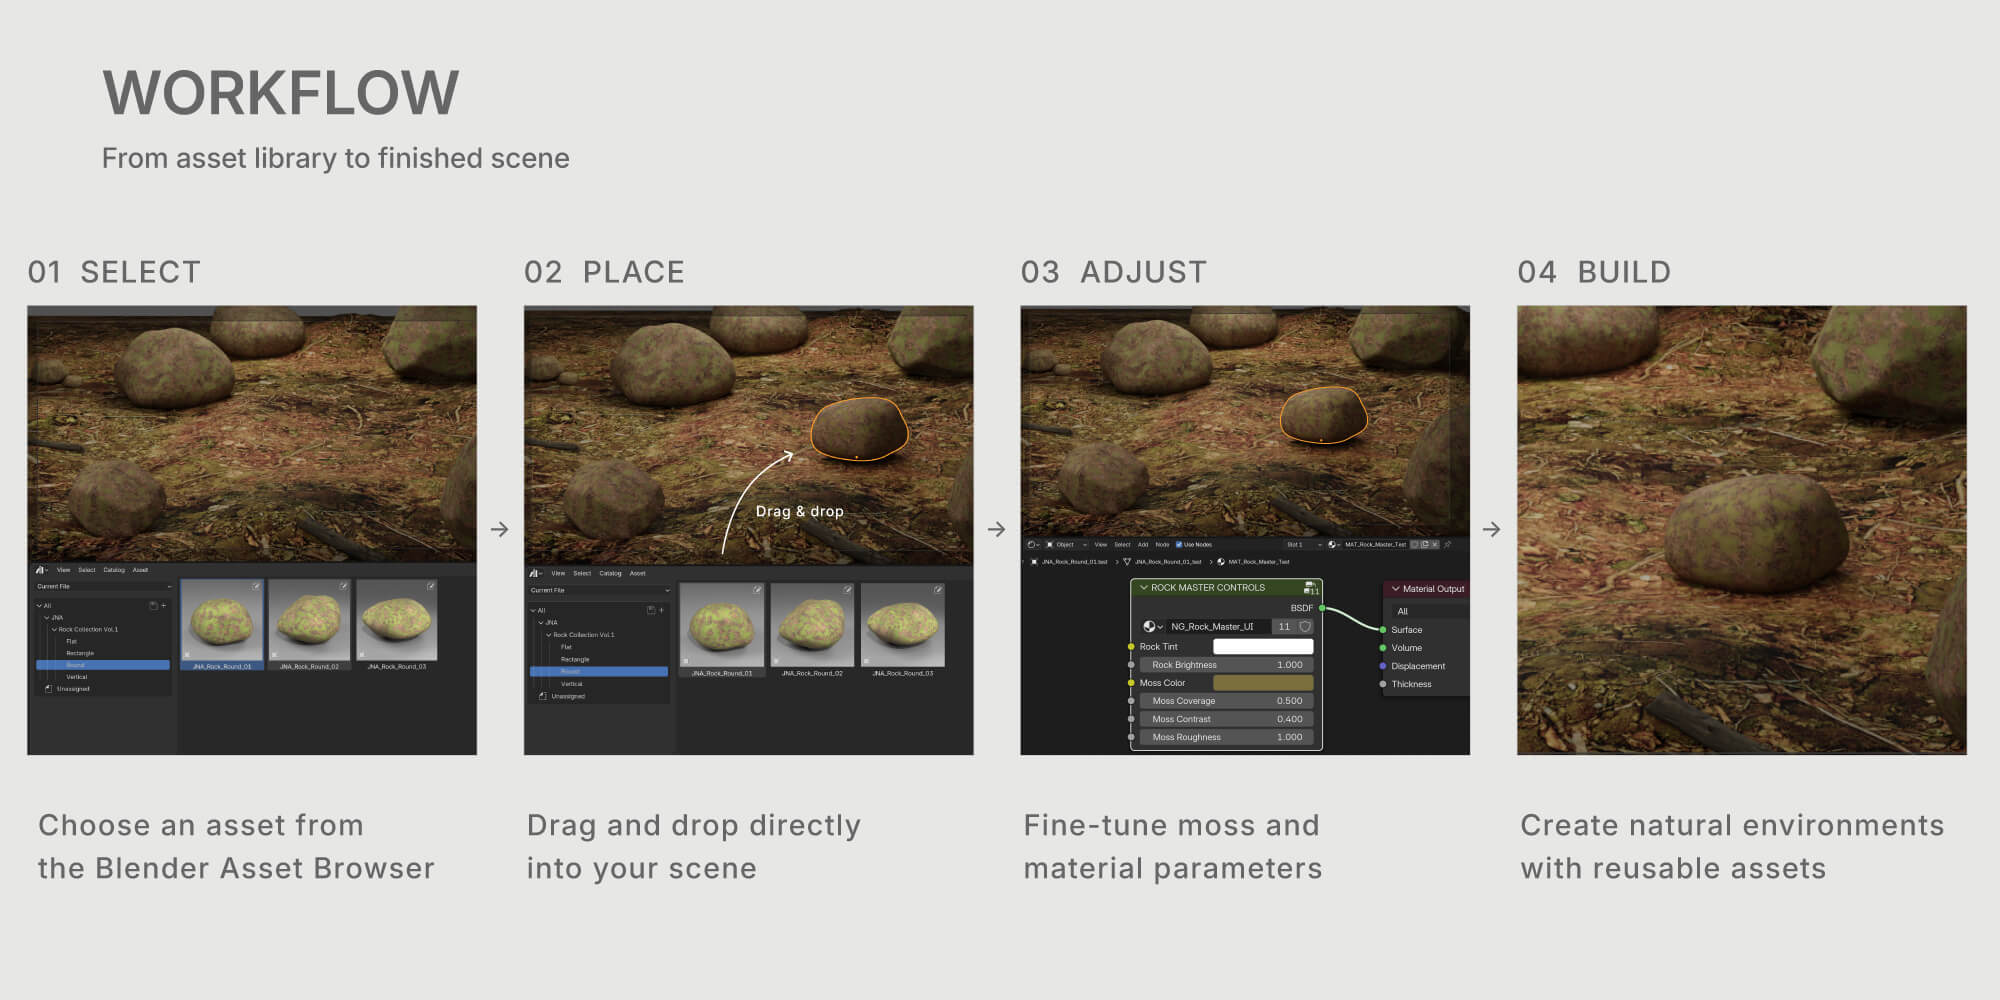Click catalog copy icon beside All in Select panel
Viewport: 2000px width, 1000px height.
(x=153, y=605)
